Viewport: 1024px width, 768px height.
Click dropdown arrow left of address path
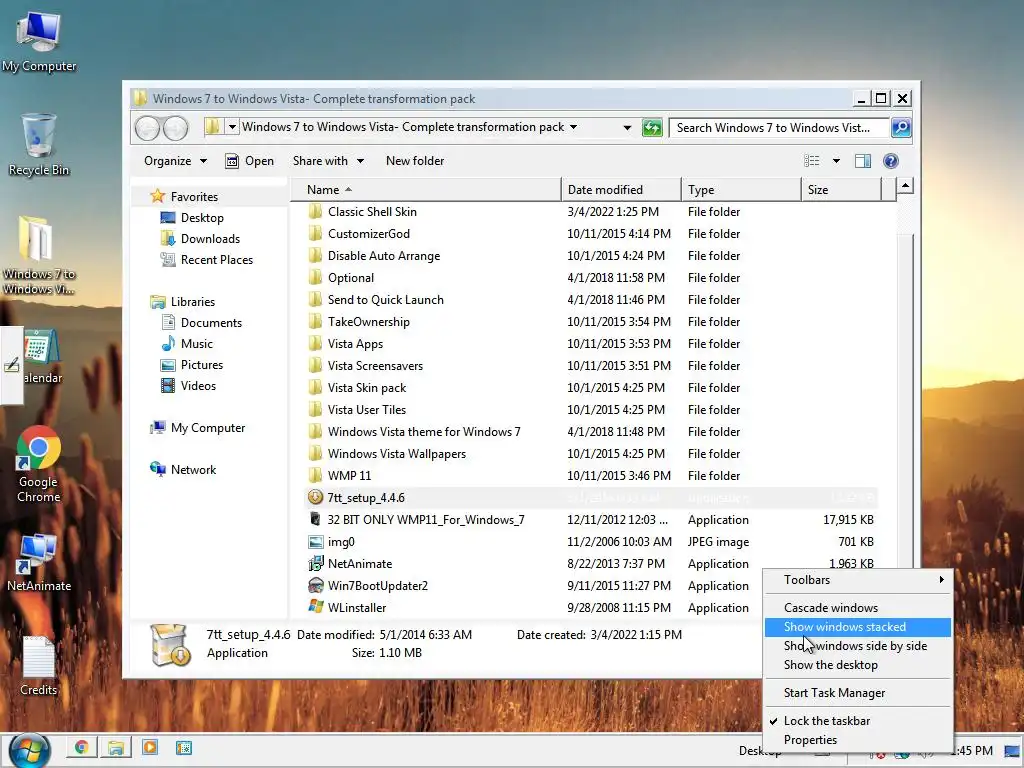pos(232,127)
